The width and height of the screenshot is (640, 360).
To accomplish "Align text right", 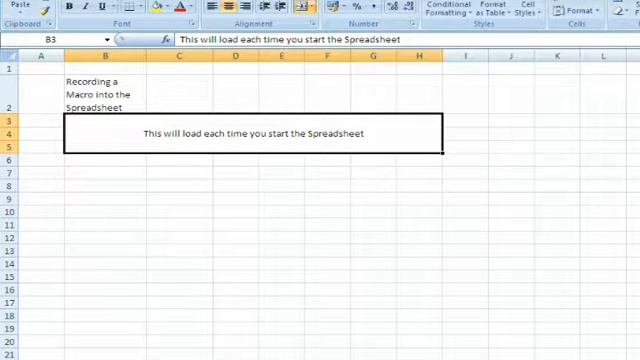I will [x=245, y=6].
